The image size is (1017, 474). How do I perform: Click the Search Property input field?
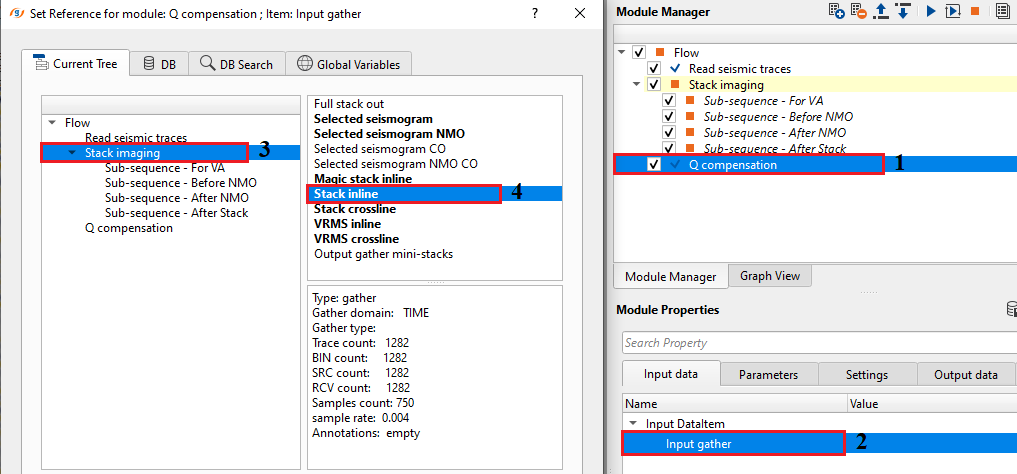coord(818,343)
